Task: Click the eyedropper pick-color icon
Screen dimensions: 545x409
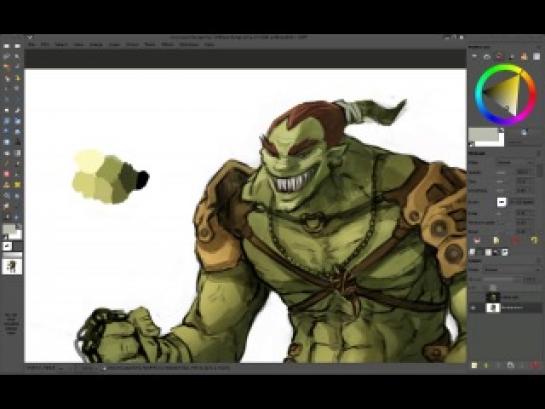Action: point(524,132)
